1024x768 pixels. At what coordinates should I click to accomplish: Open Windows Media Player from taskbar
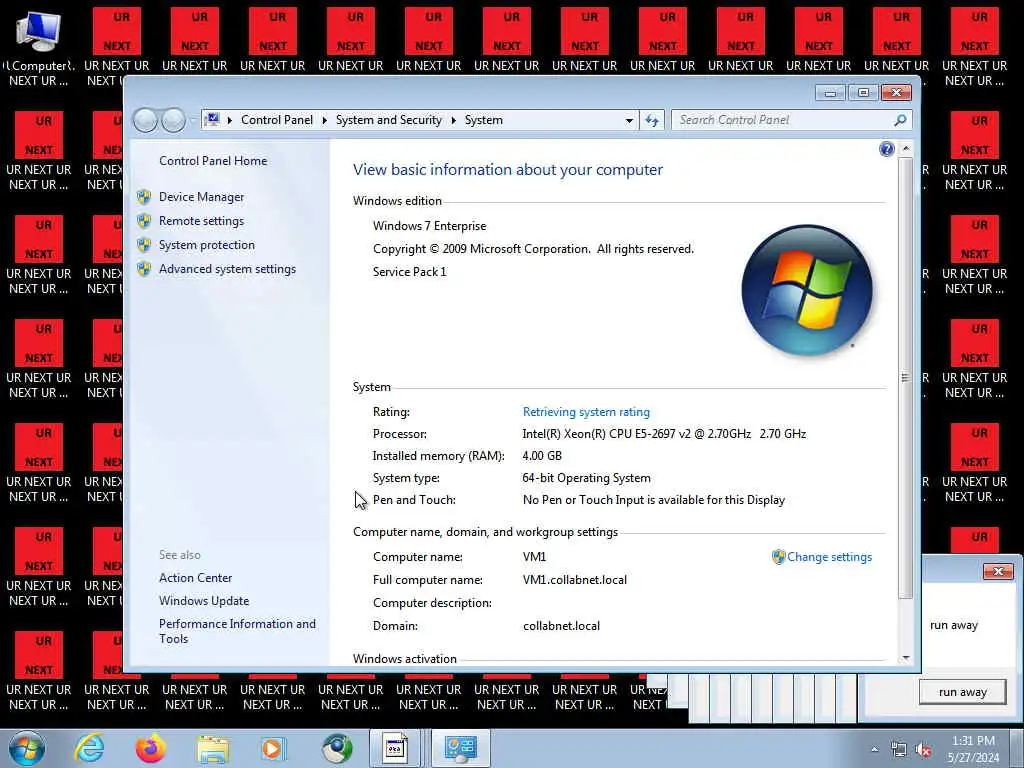(x=273, y=748)
